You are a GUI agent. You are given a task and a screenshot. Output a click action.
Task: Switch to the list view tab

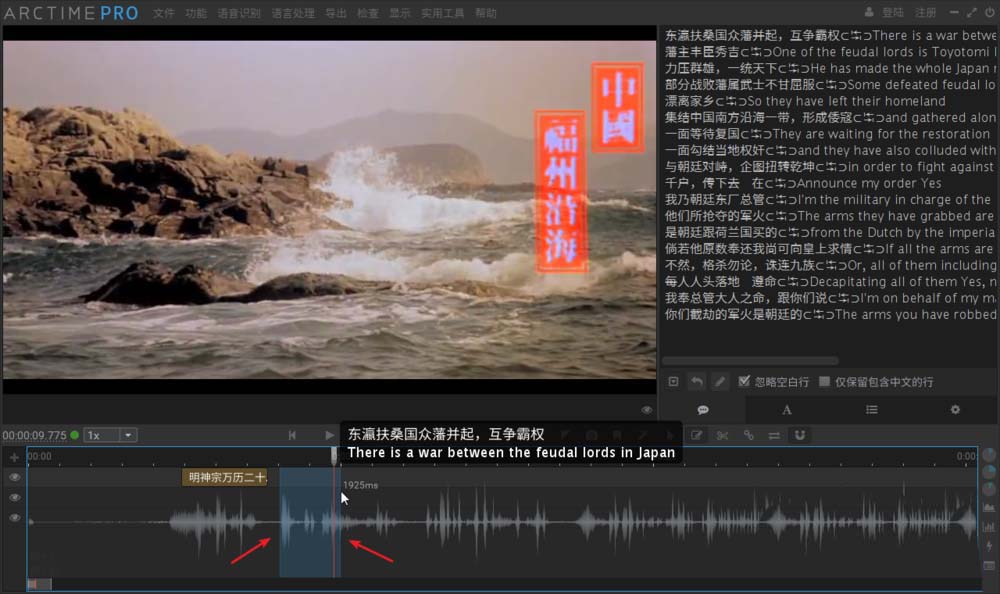tap(871, 409)
